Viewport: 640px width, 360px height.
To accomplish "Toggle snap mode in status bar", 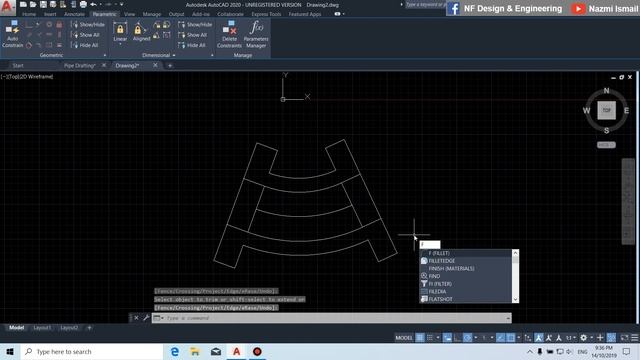I will [430, 338].
